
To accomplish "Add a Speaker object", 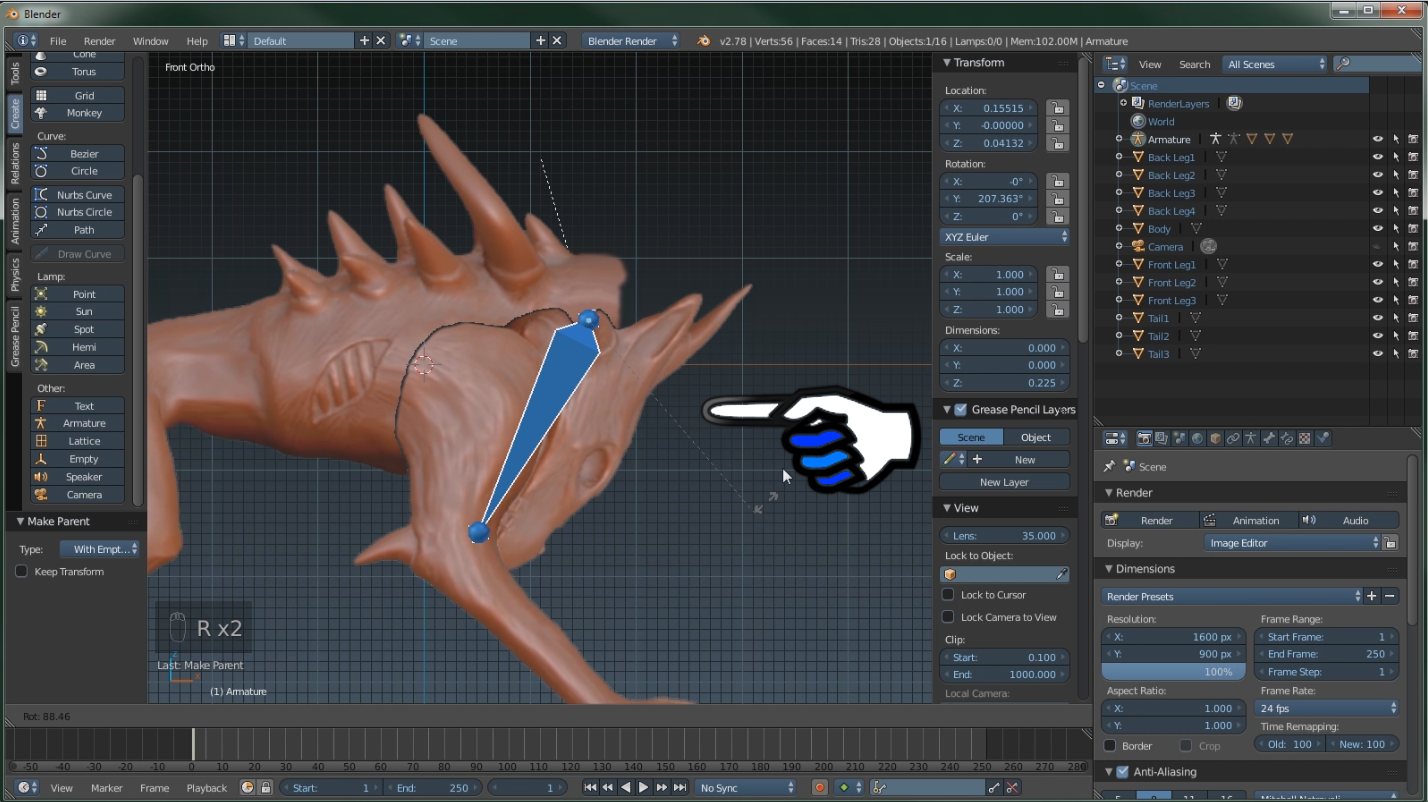I will point(78,477).
